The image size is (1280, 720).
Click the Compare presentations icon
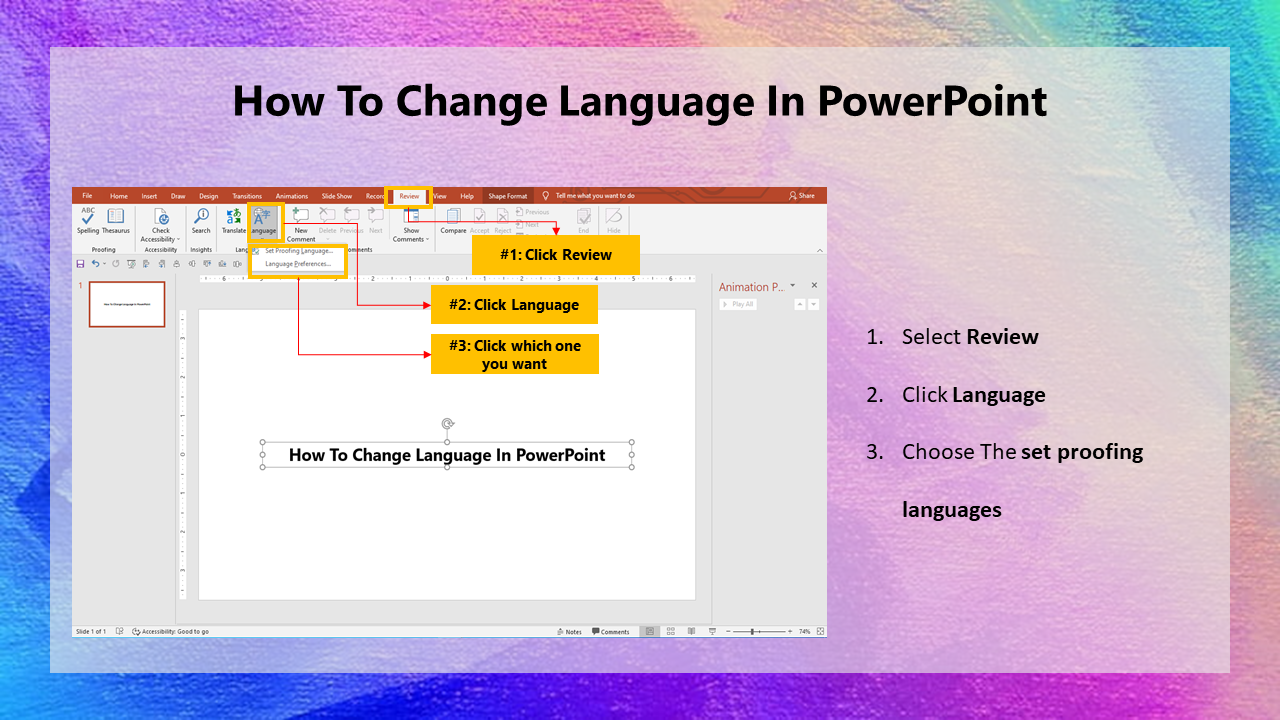coord(454,216)
